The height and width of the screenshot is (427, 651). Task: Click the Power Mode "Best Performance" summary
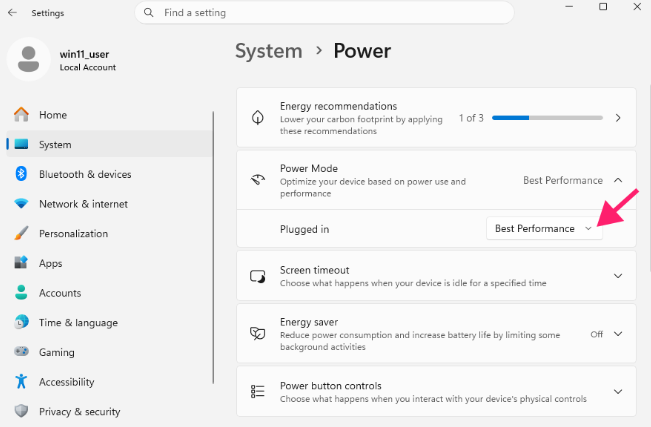(563, 180)
